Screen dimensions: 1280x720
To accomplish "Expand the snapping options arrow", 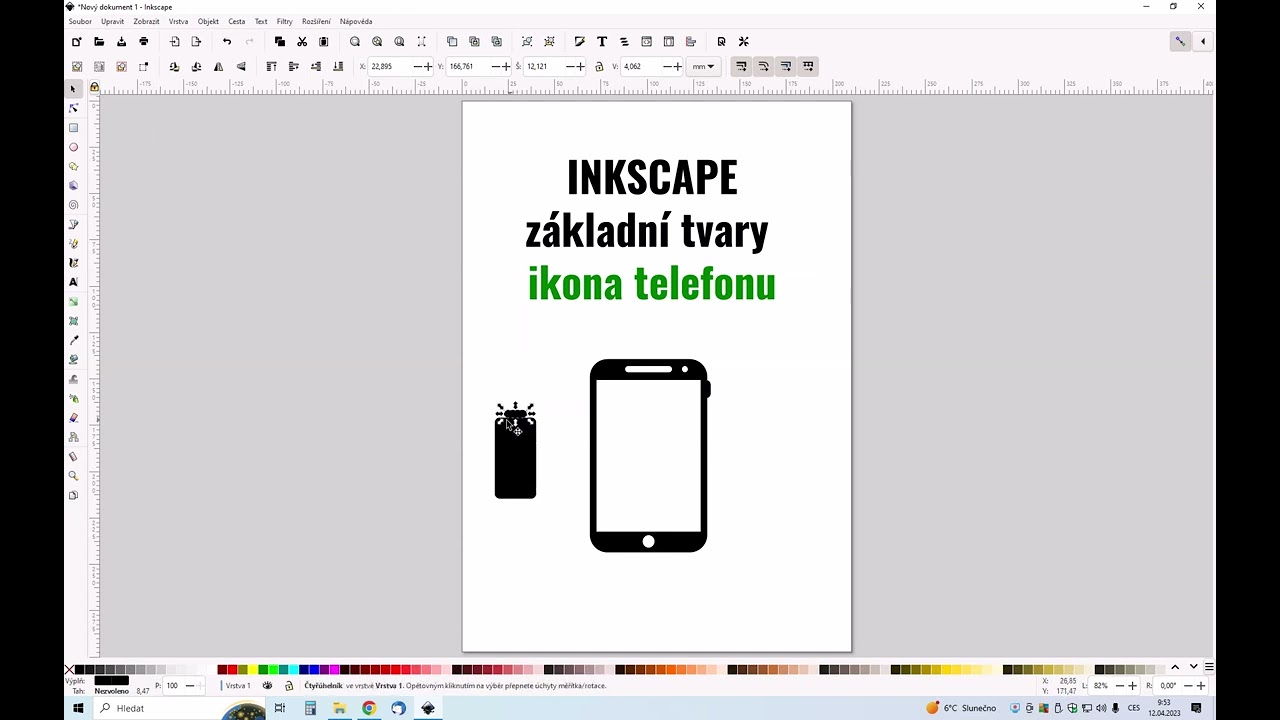I will coord(1203,41).
